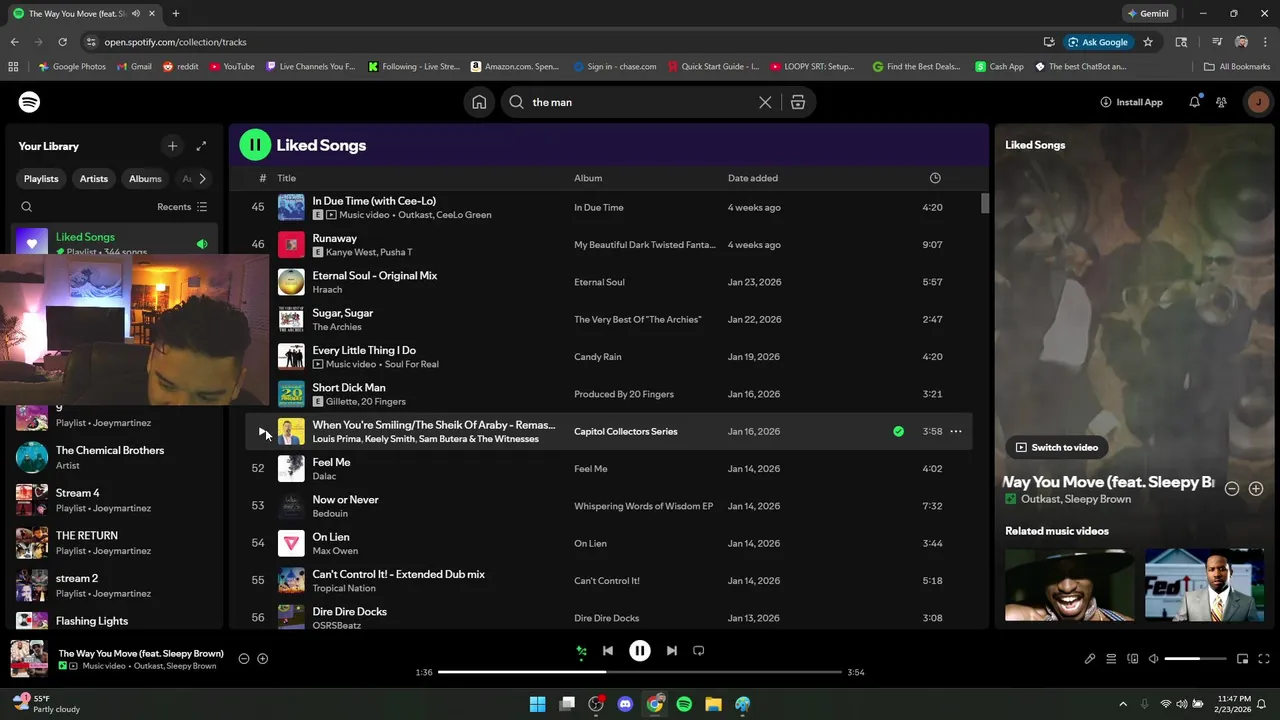Image resolution: width=1280 pixels, height=720 pixels.
Task: Adjust the volume slider
Action: tap(1195, 659)
